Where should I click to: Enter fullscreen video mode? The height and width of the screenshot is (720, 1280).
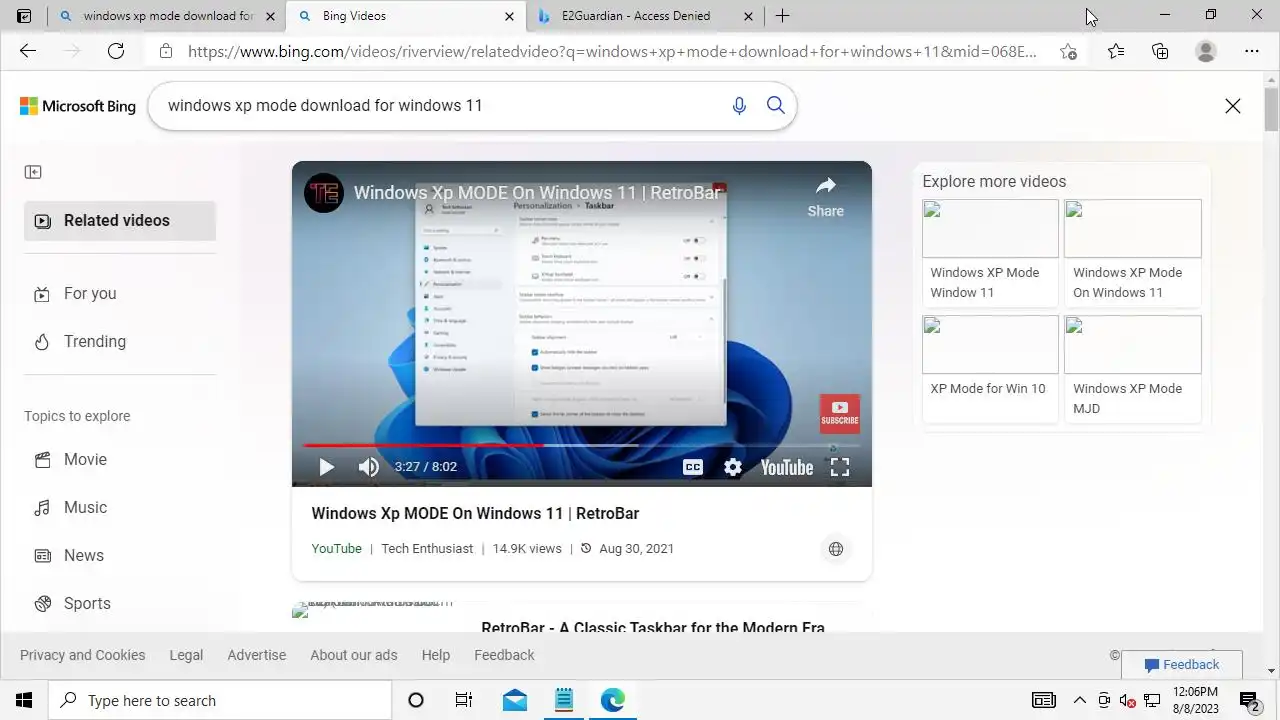[x=840, y=467]
